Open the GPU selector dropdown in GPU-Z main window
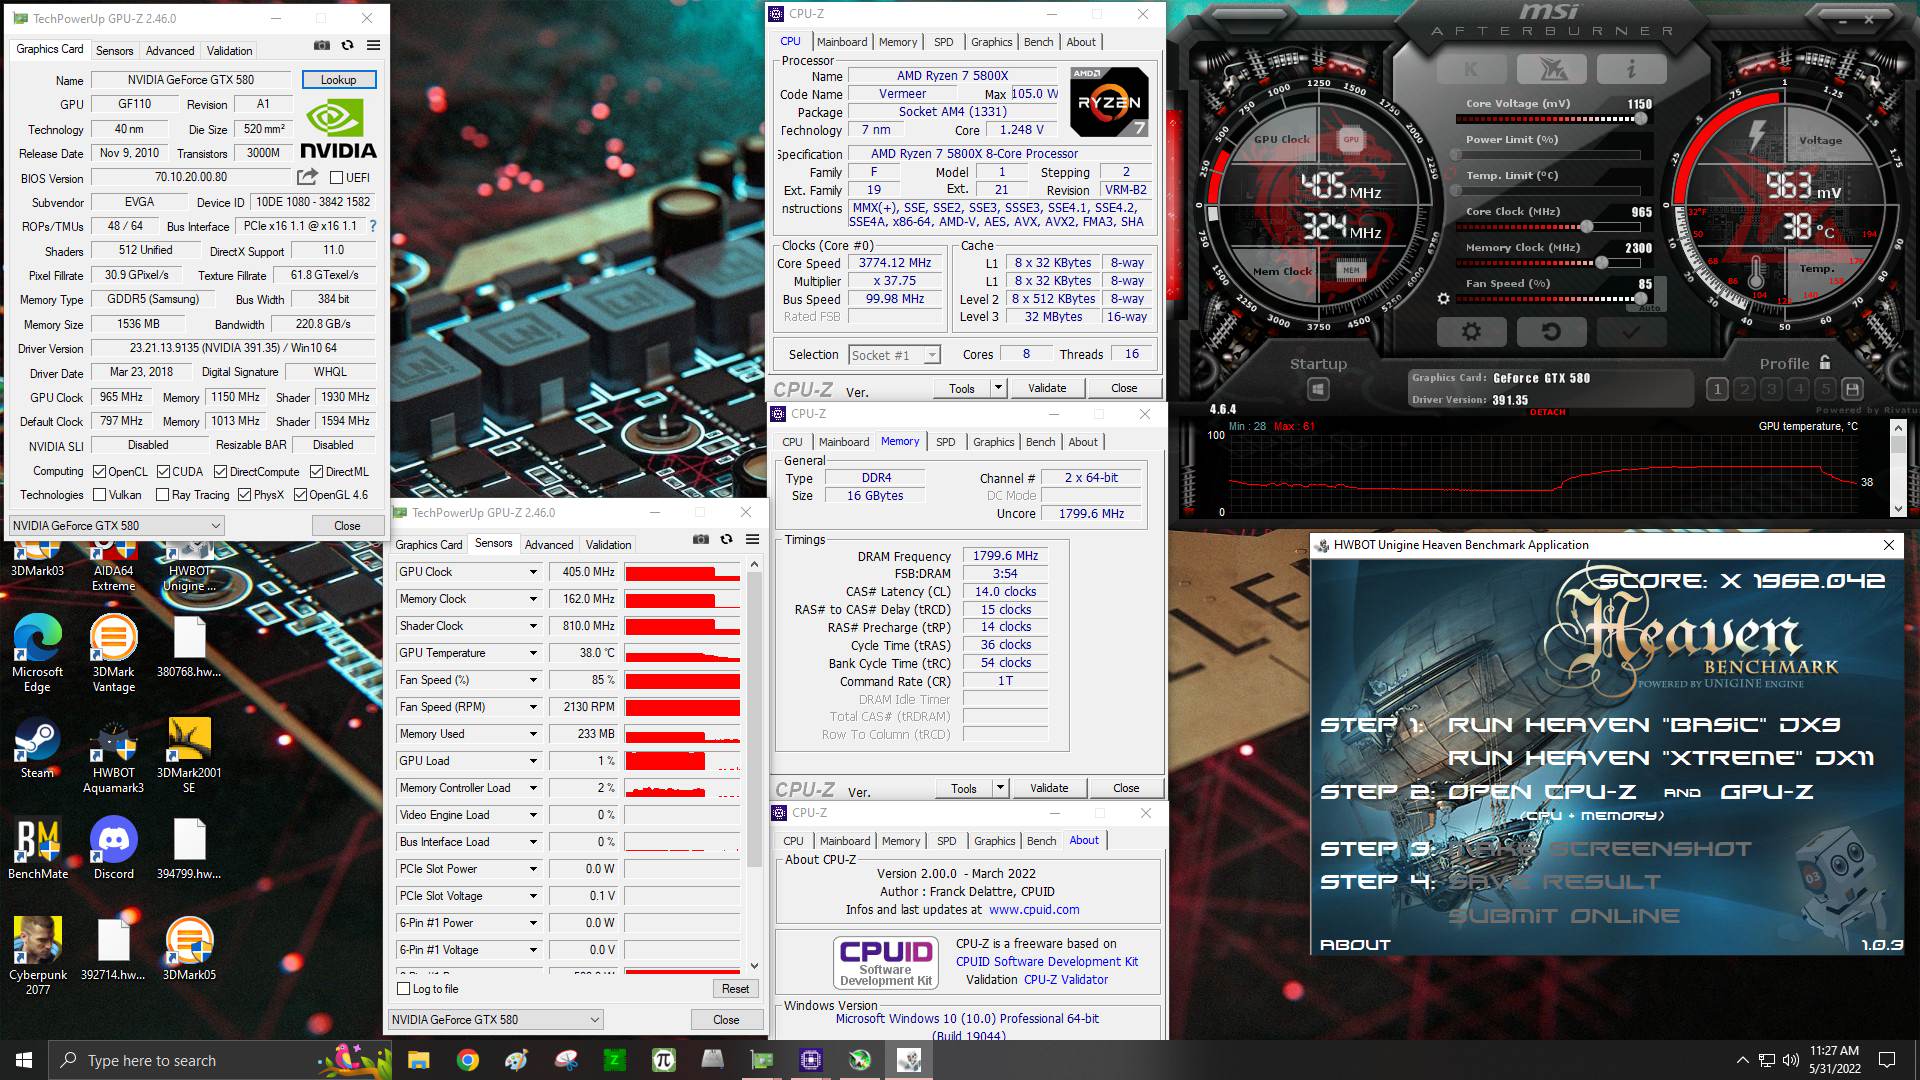The height and width of the screenshot is (1080, 1920). [x=116, y=526]
